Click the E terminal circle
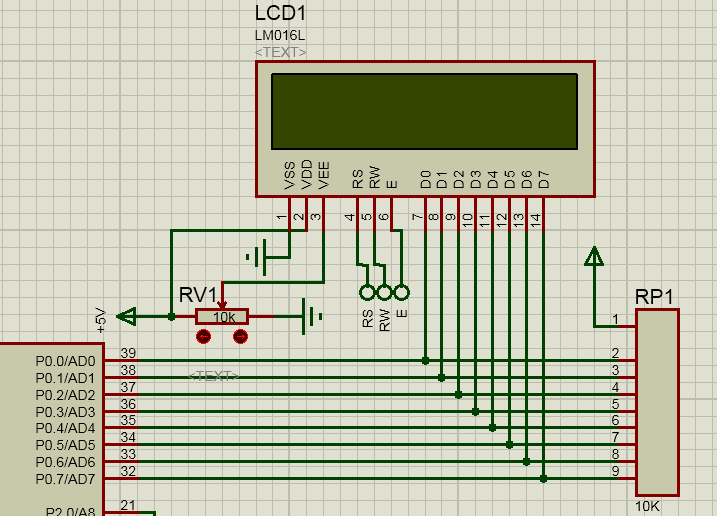This screenshot has width=717, height=516. pyautogui.click(x=401, y=292)
